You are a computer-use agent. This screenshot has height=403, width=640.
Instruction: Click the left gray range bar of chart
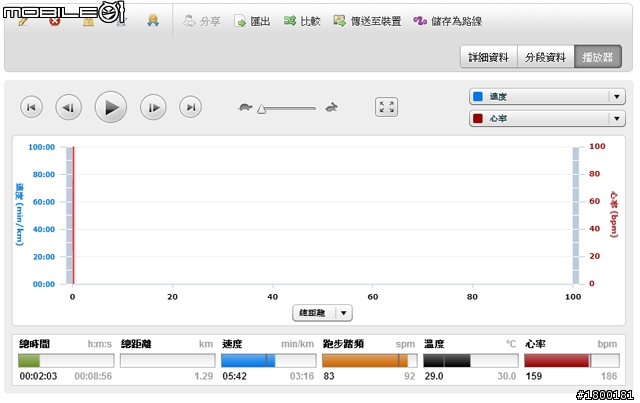point(69,215)
